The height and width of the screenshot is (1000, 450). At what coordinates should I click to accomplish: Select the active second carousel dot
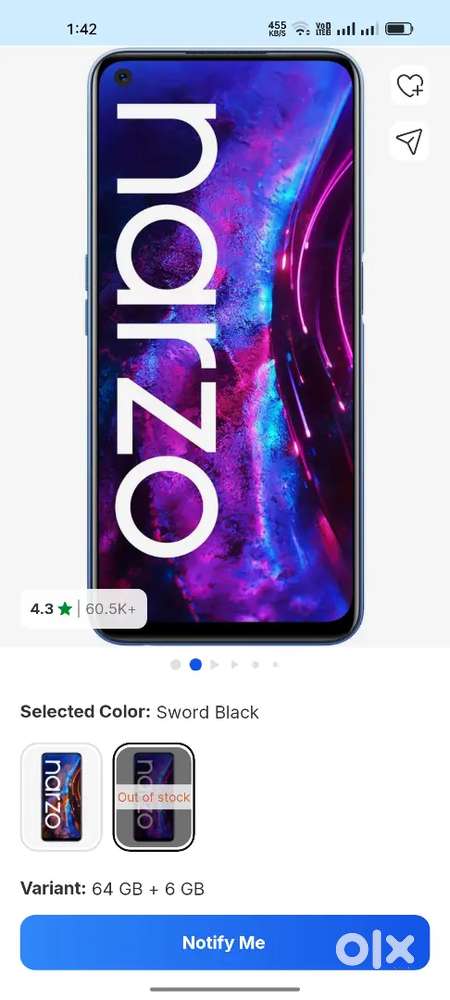pos(196,665)
